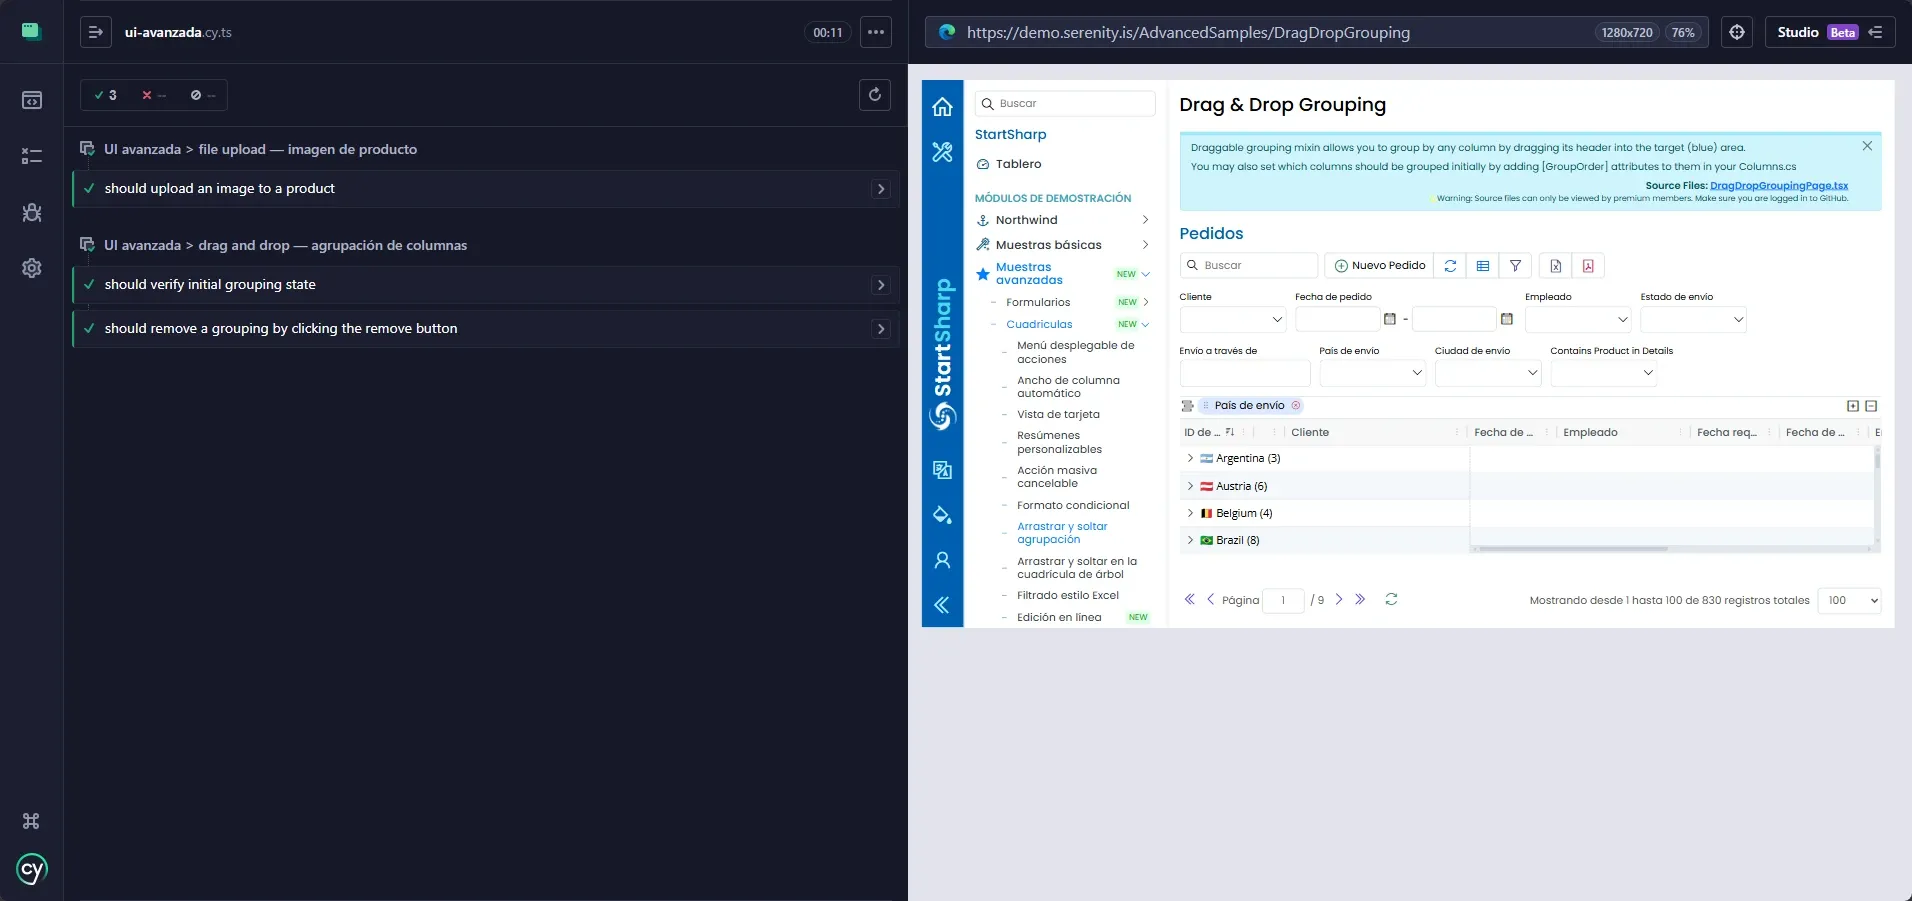The height and width of the screenshot is (901, 1912).
Task: Click the app Home icon
Action: 942,107
